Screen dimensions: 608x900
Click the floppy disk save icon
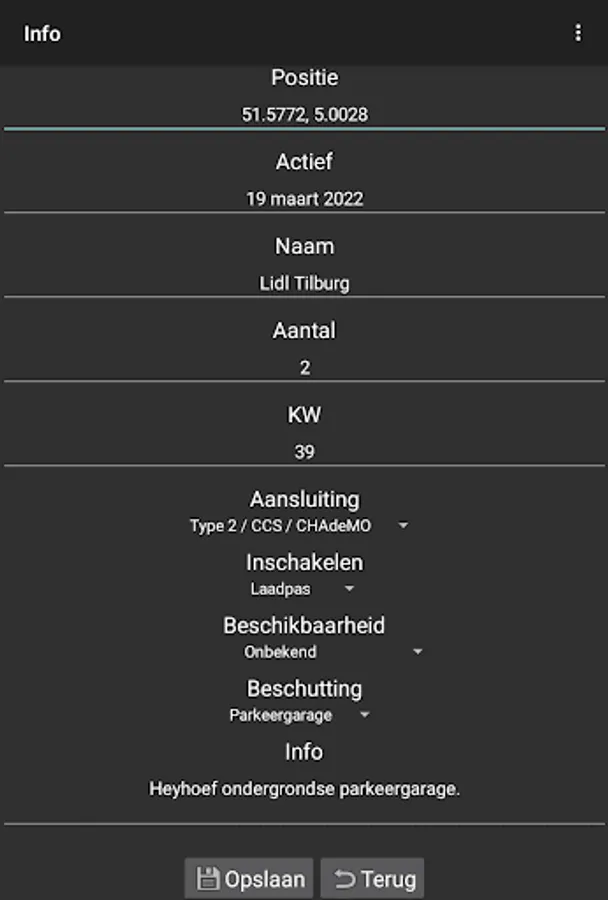coord(208,879)
